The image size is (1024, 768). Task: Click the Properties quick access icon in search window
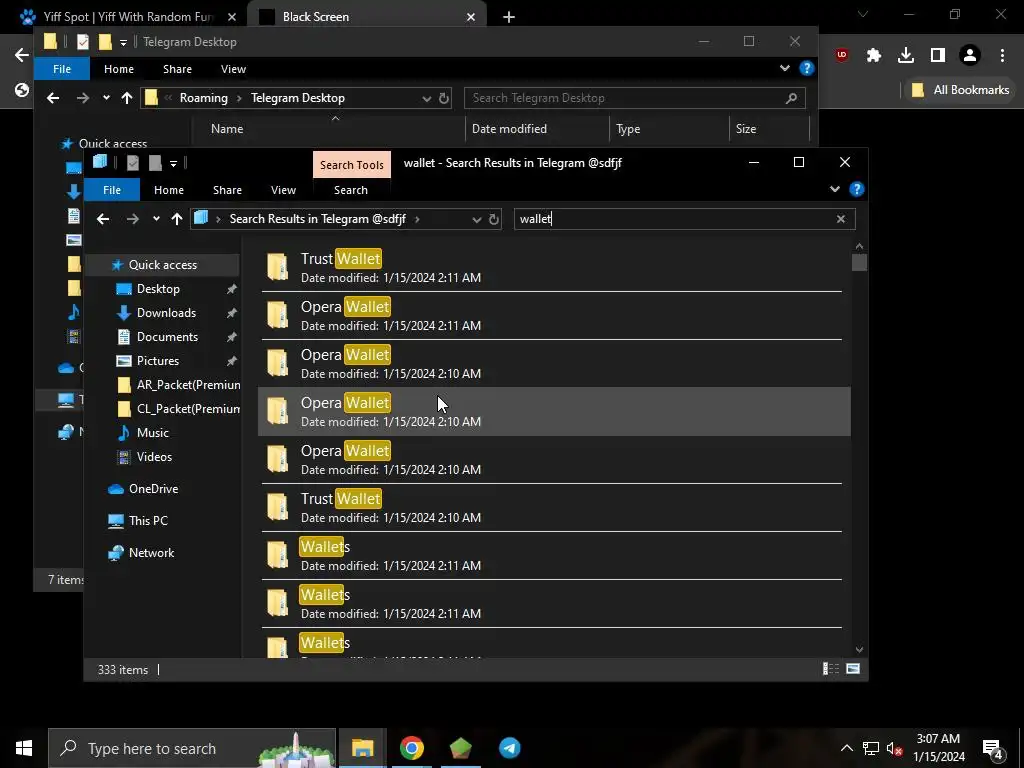(x=133, y=163)
